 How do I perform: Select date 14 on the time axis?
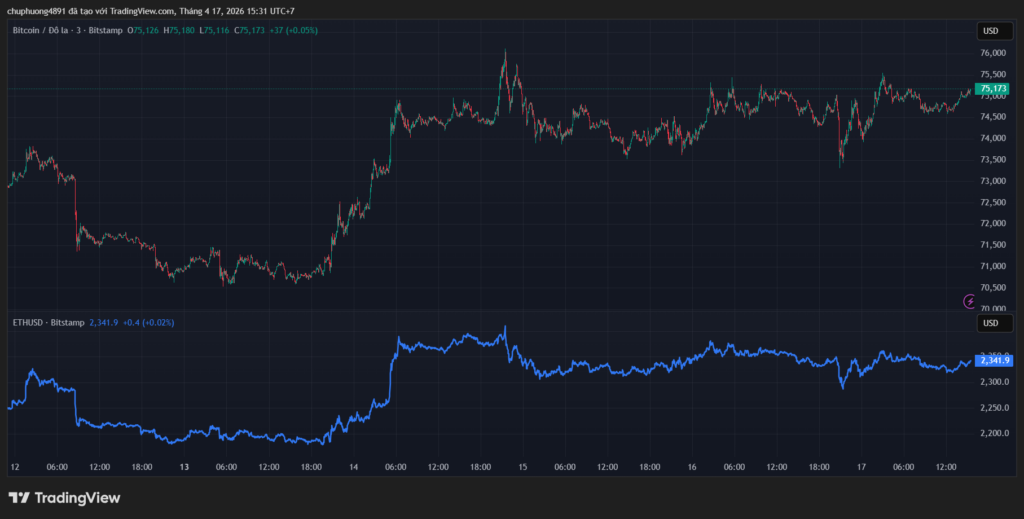tap(353, 467)
